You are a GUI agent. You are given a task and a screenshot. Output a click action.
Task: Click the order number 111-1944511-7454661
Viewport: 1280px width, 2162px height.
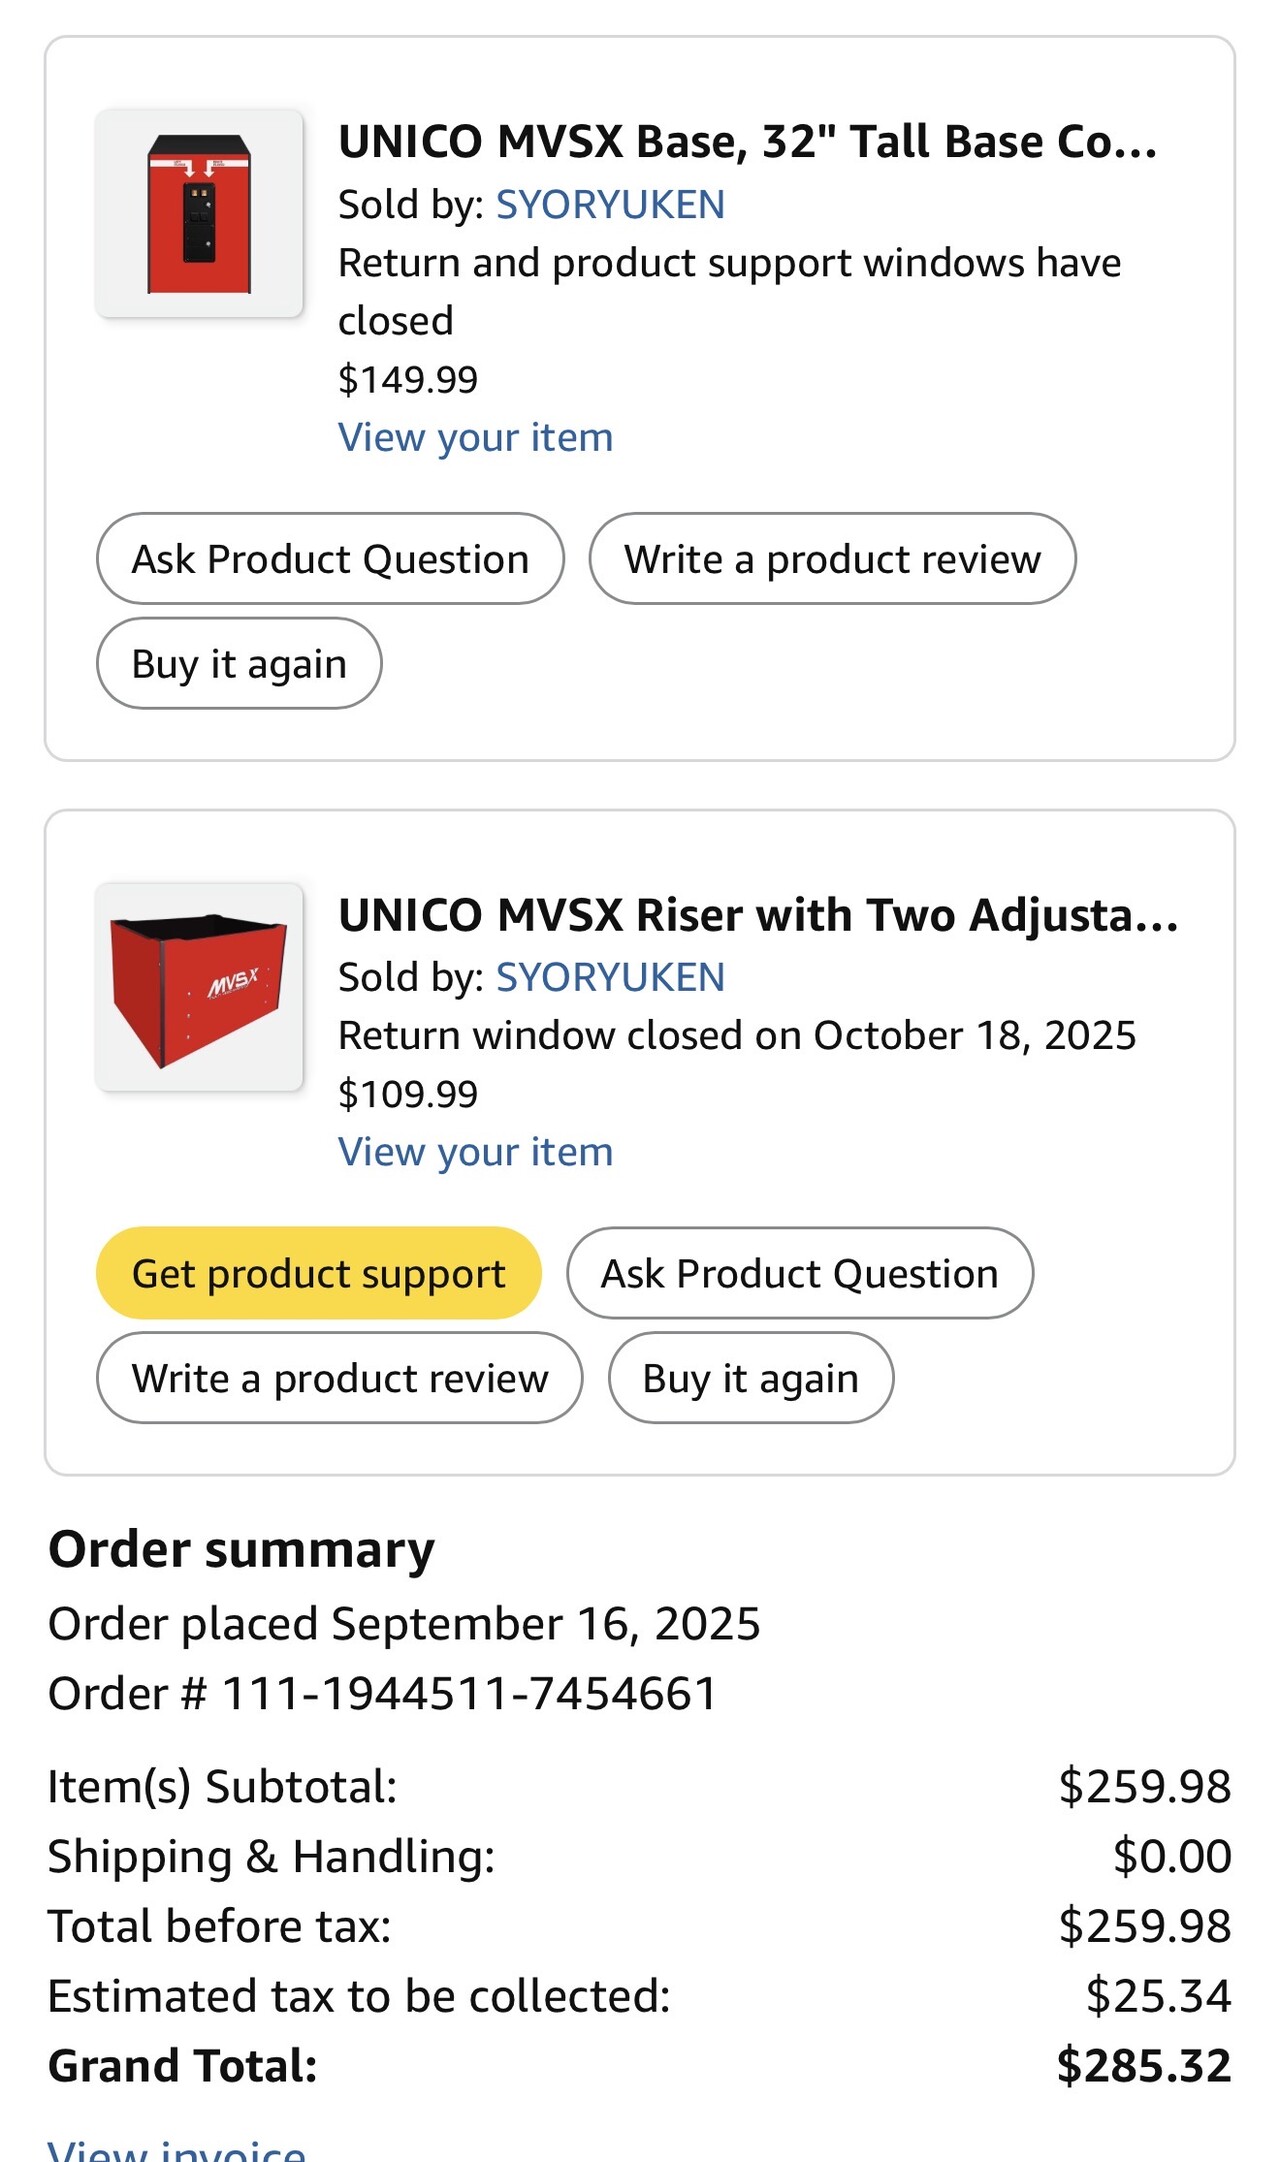click(468, 1694)
